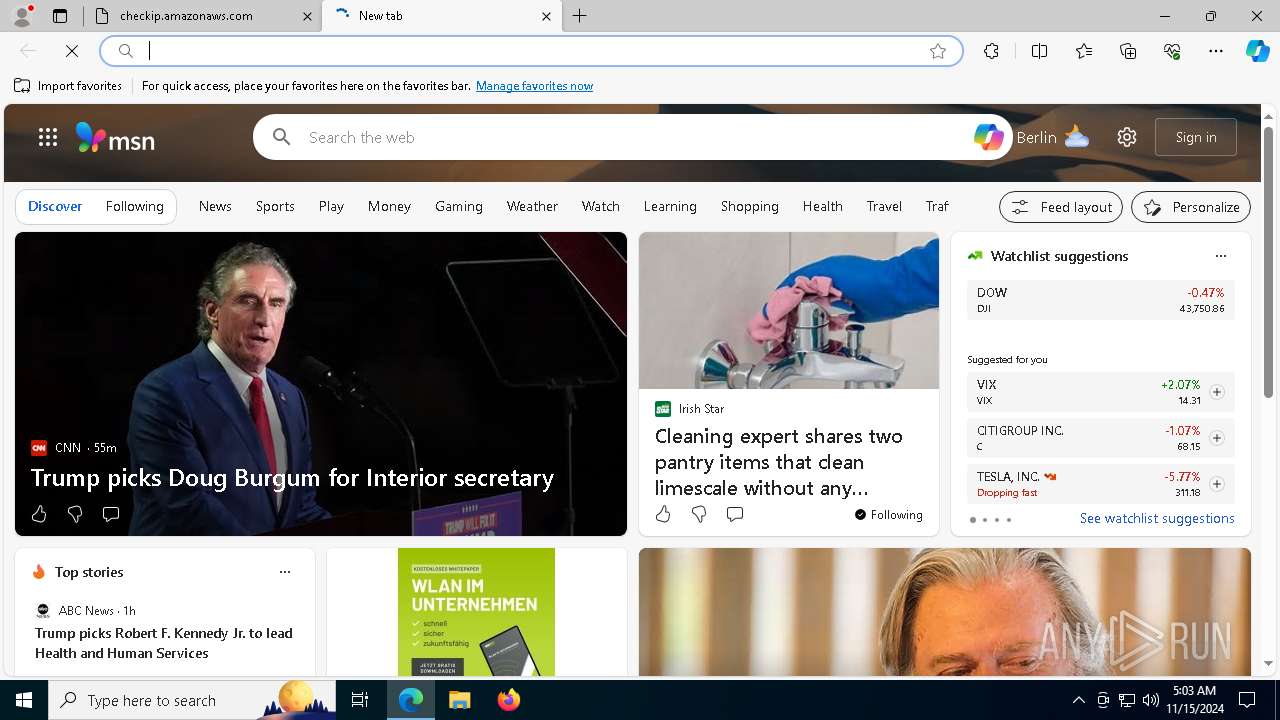Open the WLAN im Unternehmen ad
Screen dimensions: 1280x720
[x=476, y=612]
